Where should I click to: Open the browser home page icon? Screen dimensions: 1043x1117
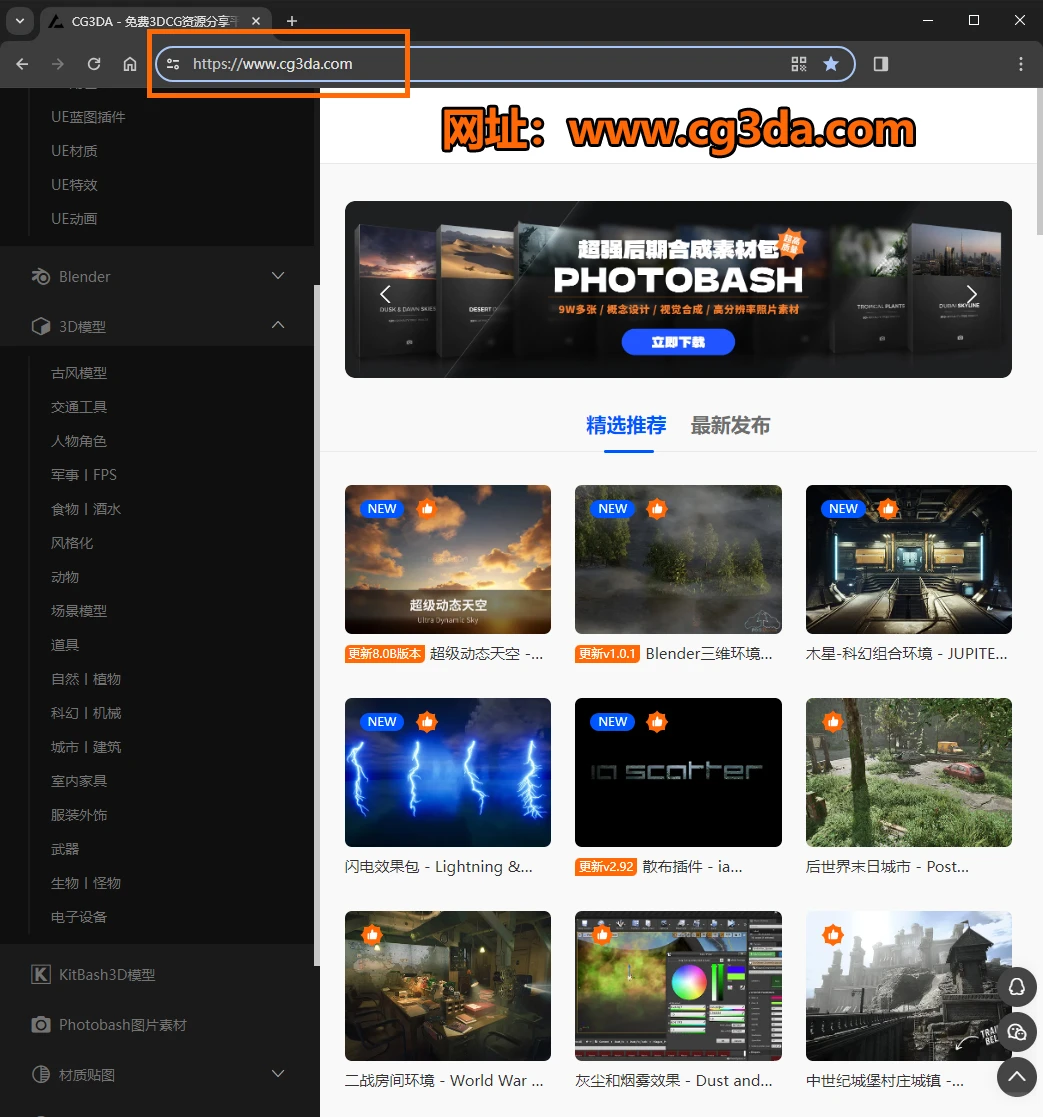pos(130,64)
